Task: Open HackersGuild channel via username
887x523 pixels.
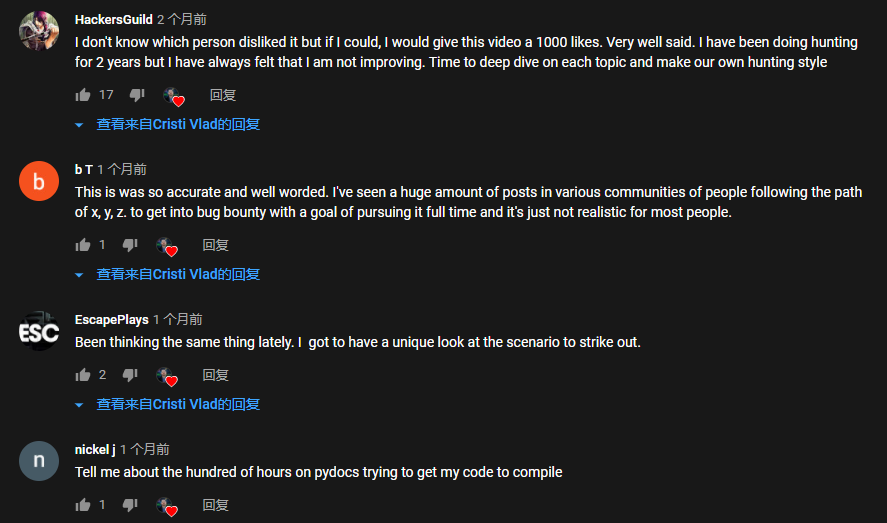Action: coord(114,20)
